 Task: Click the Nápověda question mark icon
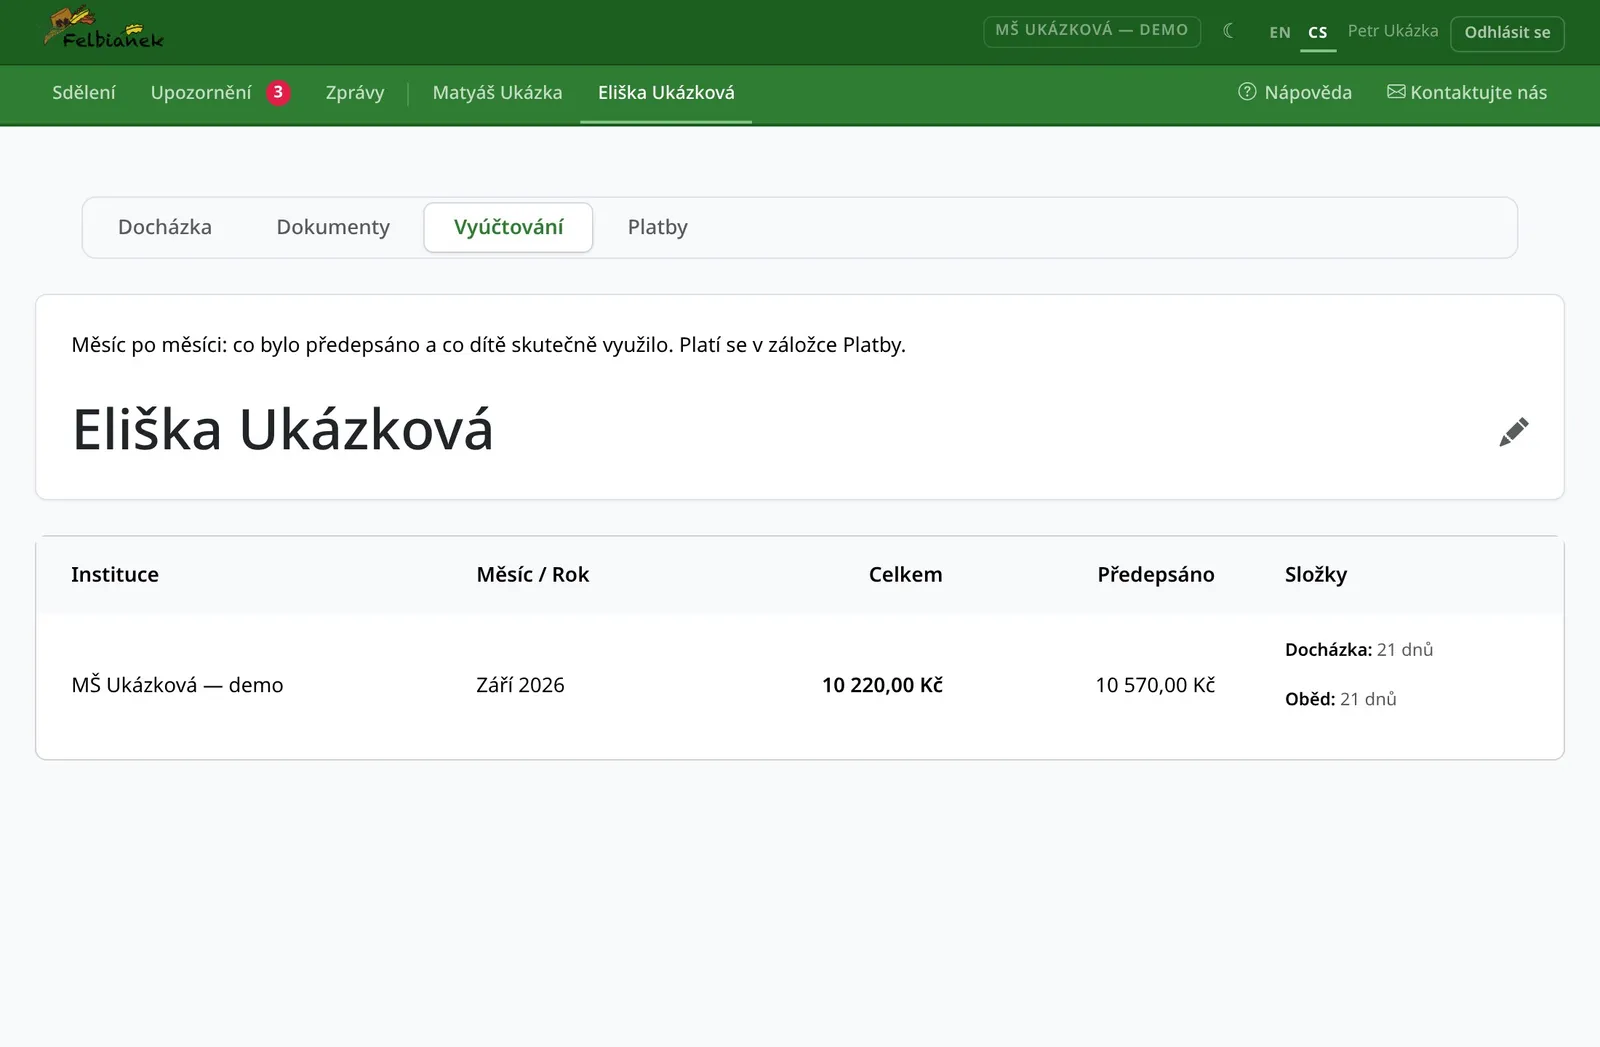pos(1247,92)
